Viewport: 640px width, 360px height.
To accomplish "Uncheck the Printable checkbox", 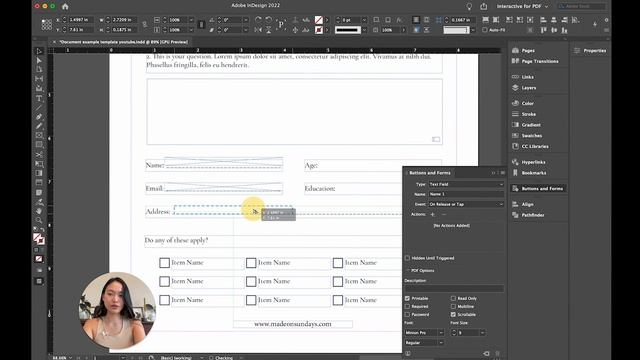I will (407, 298).
